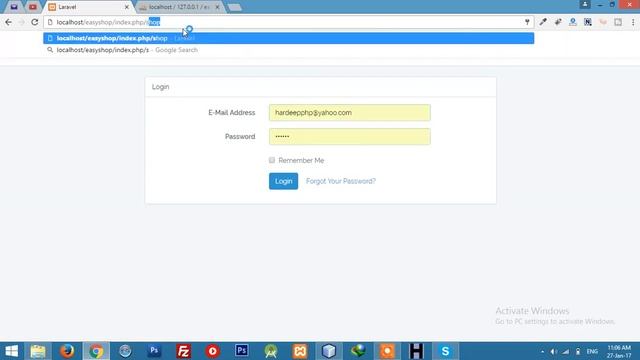
Task: Show hidden system tray icons arrow
Action: point(542,351)
